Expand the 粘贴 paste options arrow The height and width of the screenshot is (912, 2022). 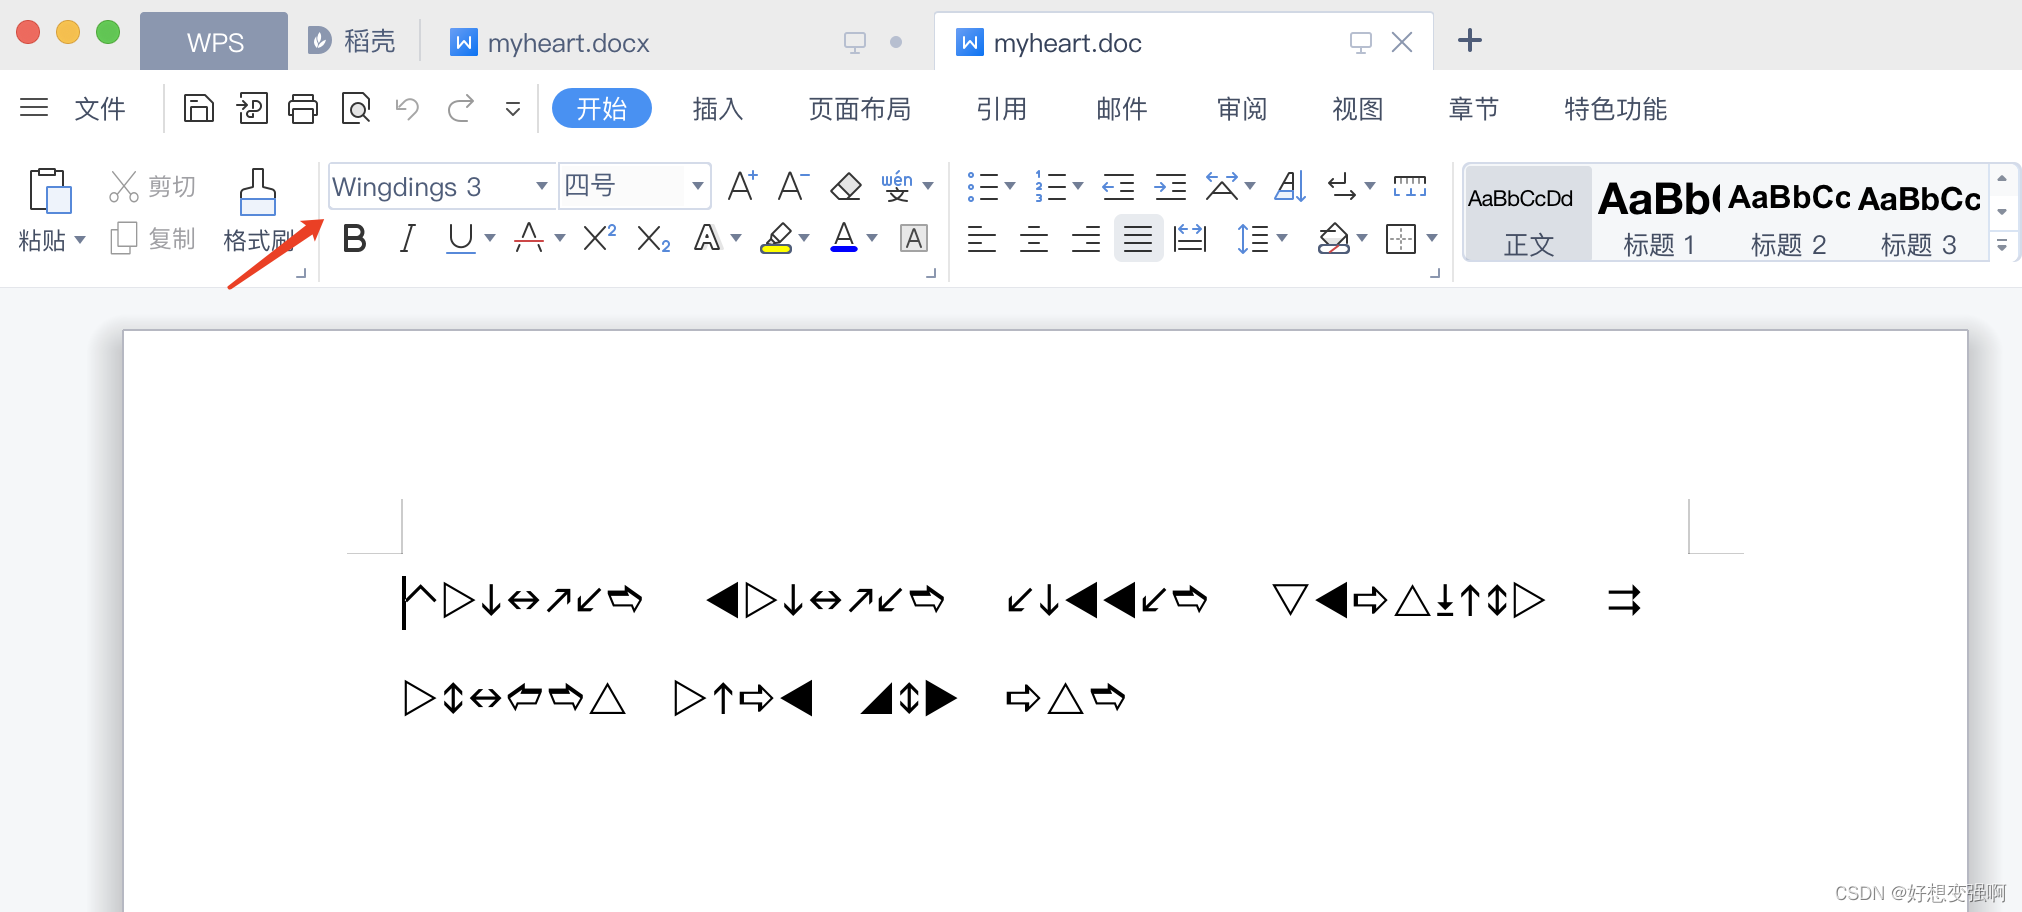[80, 240]
